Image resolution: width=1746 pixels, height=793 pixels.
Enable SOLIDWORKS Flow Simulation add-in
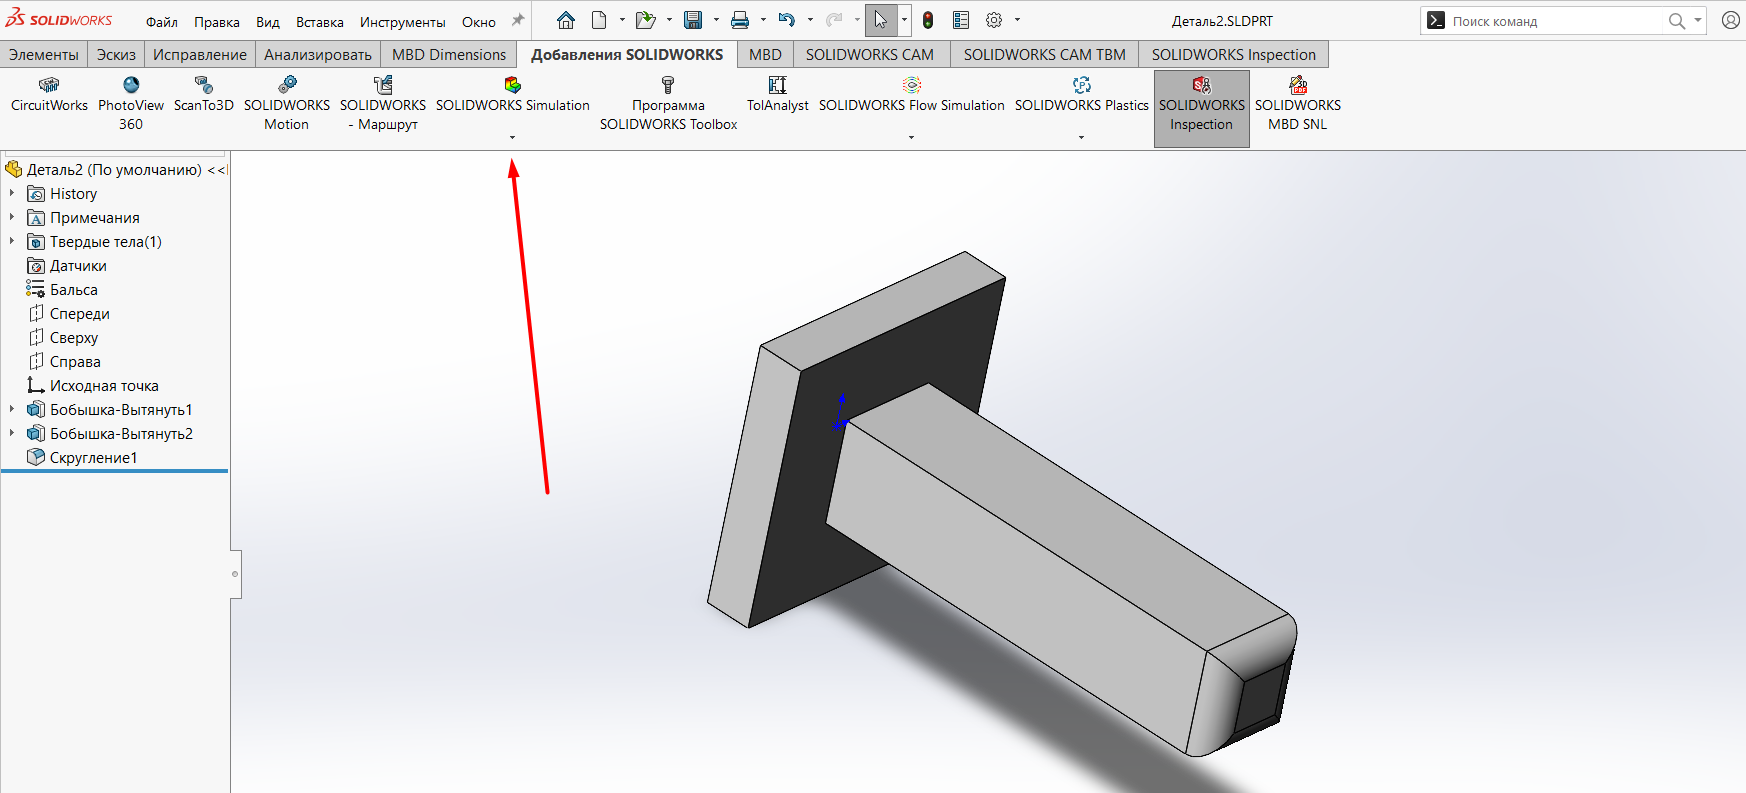pyautogui.click(x=911, y=95)
